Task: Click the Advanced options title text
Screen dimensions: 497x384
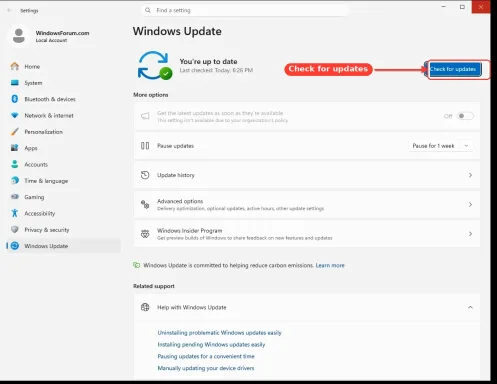Action: (180, 201)
